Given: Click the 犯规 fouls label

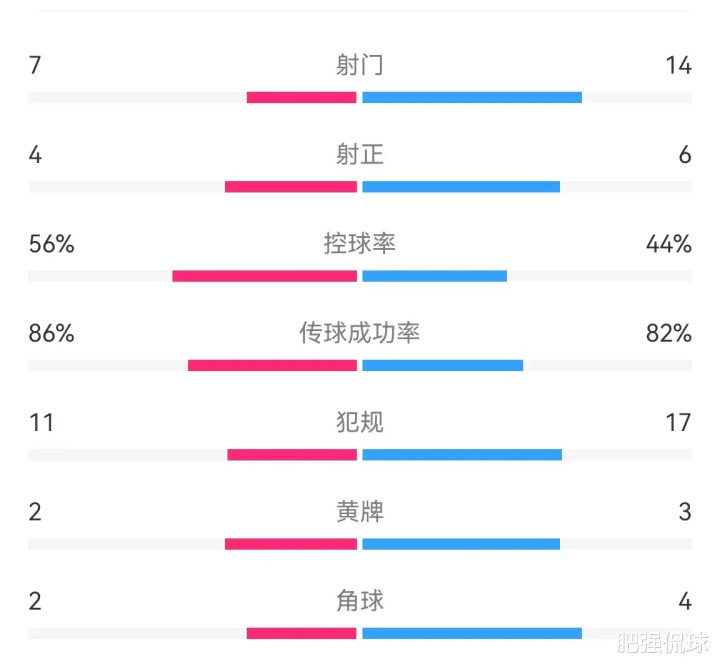Looking at the screenshot, I should [360, 422].
